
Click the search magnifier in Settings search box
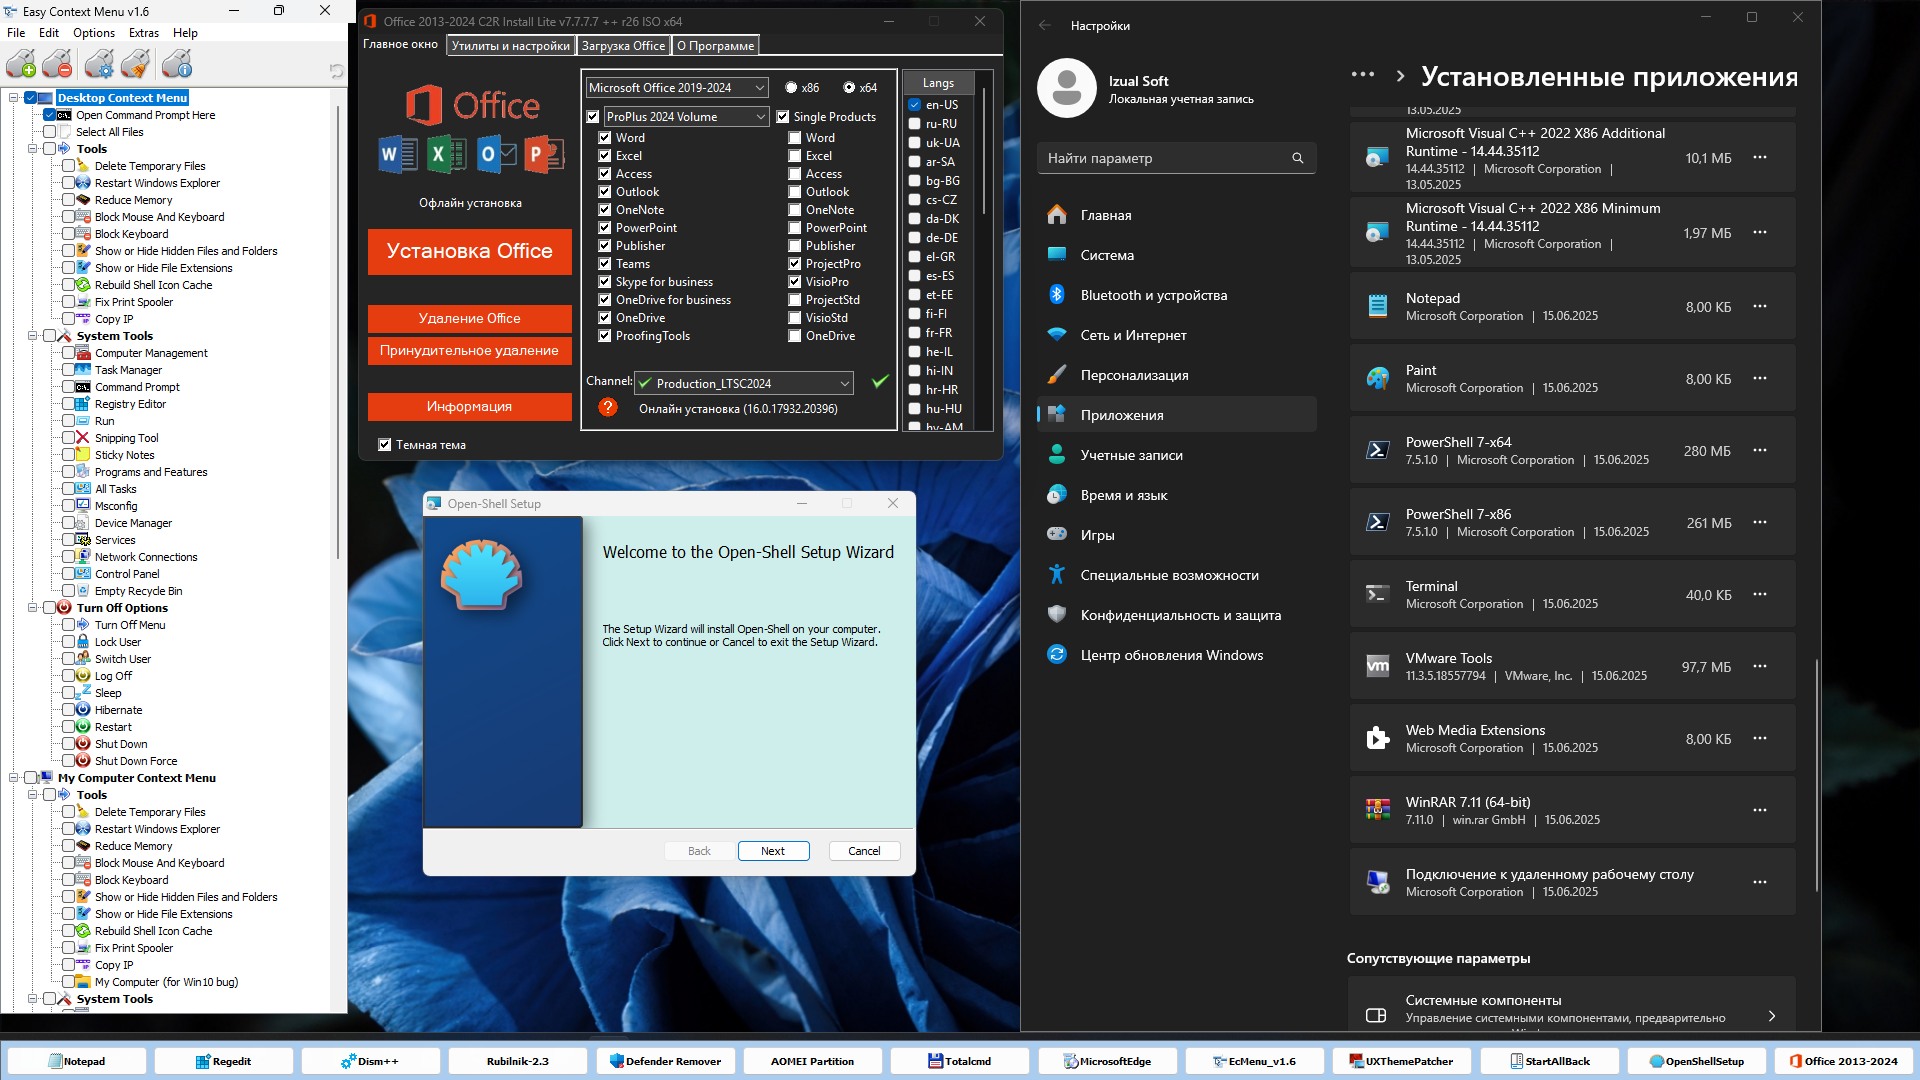(x=1297, y=158)
